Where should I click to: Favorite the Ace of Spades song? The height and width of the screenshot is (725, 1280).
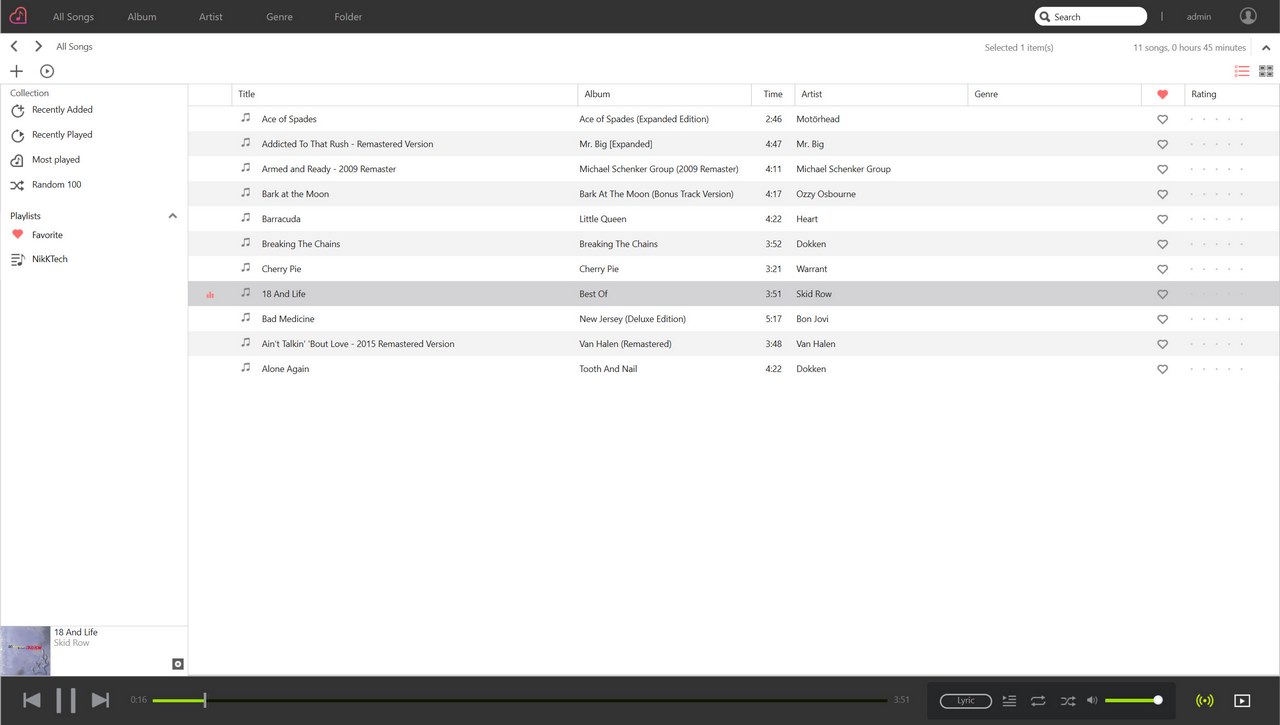(1162, 119)
